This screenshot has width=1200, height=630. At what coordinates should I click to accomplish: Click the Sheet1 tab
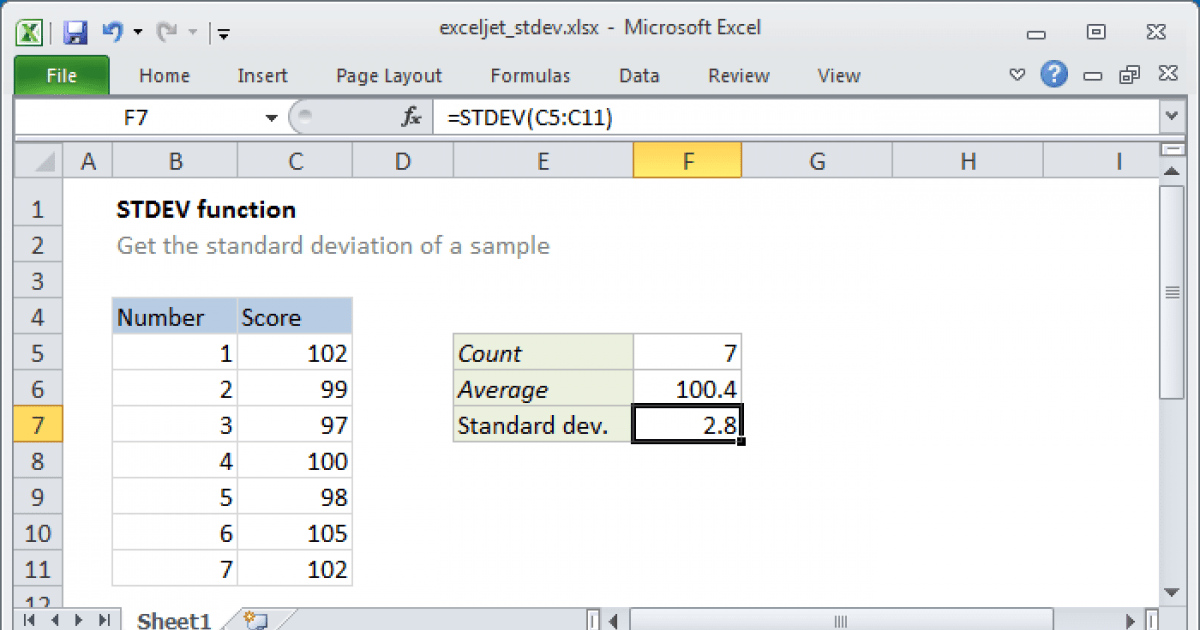click(x=172, y=620)
